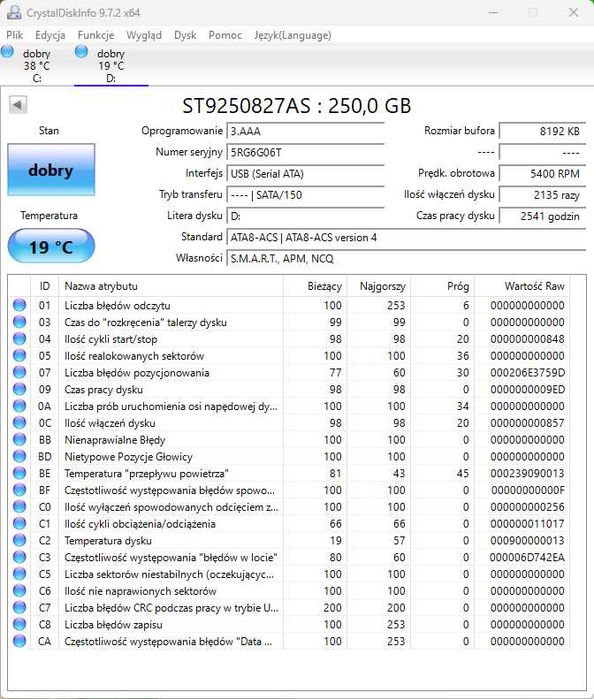
Task: Click status orb of attribute BB row
Action: coord(19,440)
